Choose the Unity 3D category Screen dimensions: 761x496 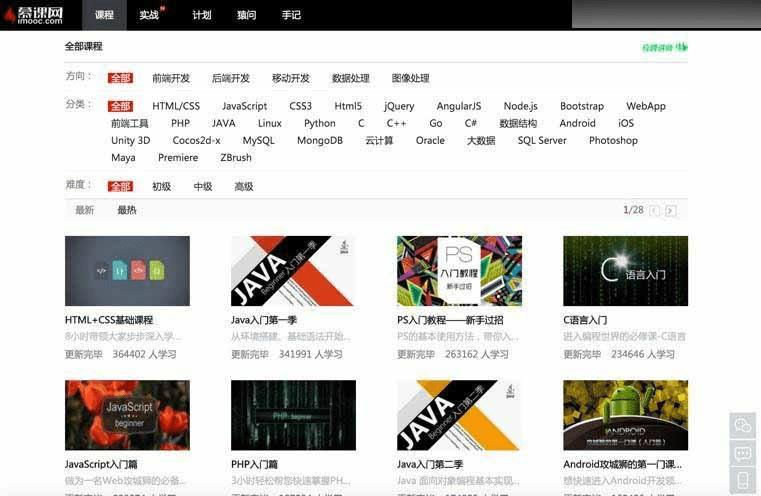(x=131, y=141)
